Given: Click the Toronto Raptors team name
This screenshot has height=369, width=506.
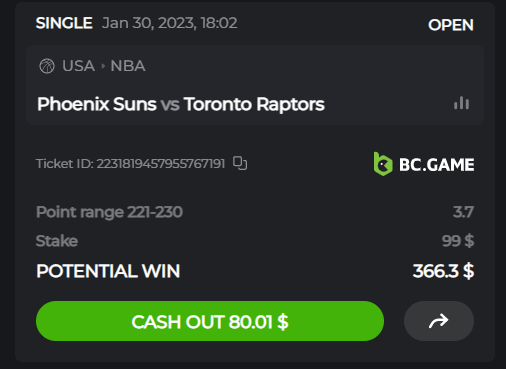Looking at the screenshot, I should click(254, 104).
